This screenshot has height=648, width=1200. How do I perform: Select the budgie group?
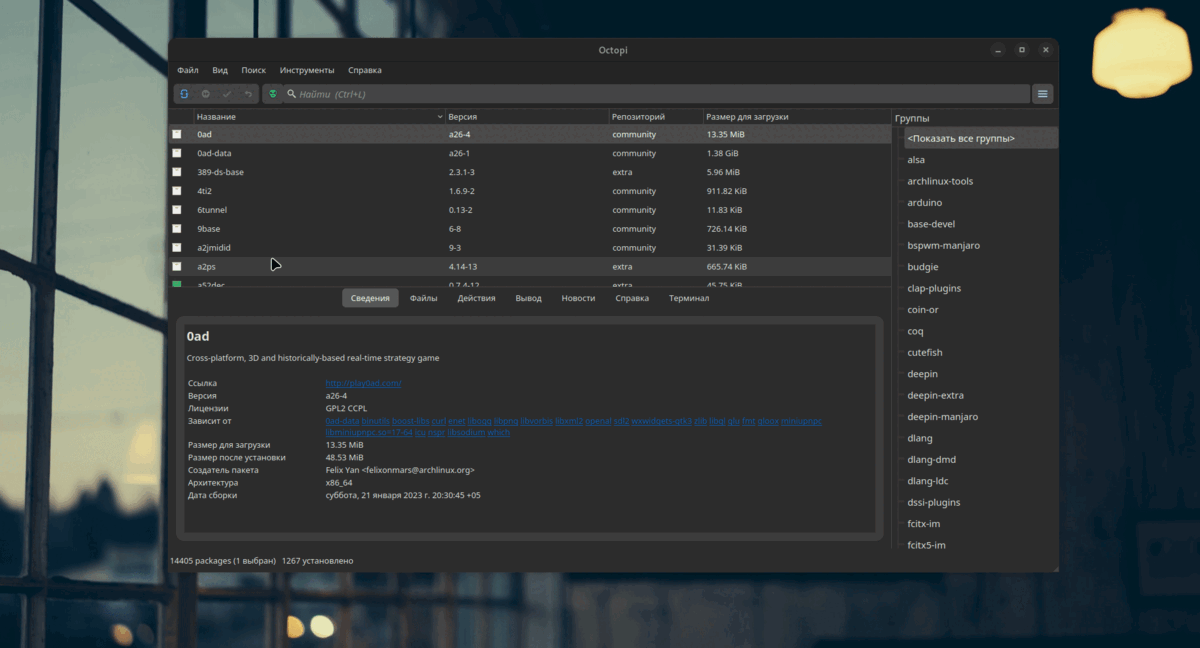(x=922, y=267)
